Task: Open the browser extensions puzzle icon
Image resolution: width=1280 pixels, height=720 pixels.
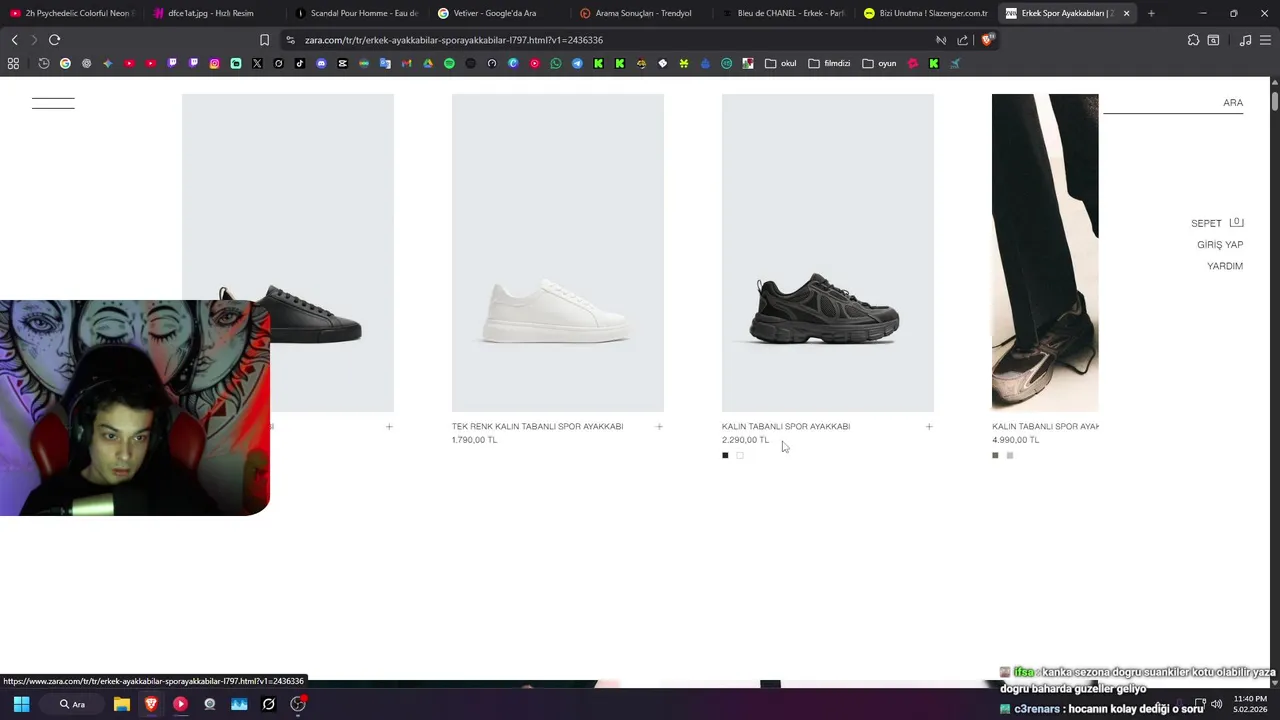Action: click(x=1193, y=40)
